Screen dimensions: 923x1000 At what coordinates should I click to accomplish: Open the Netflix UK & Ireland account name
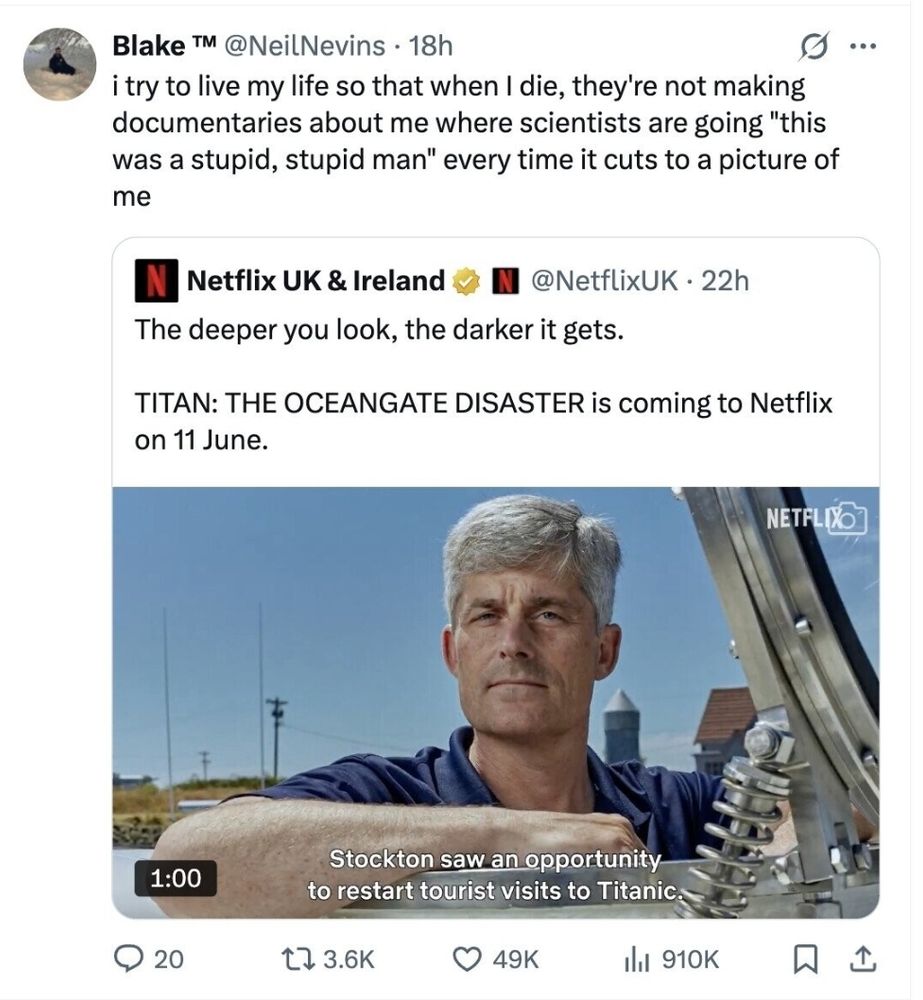coord(316,282)
